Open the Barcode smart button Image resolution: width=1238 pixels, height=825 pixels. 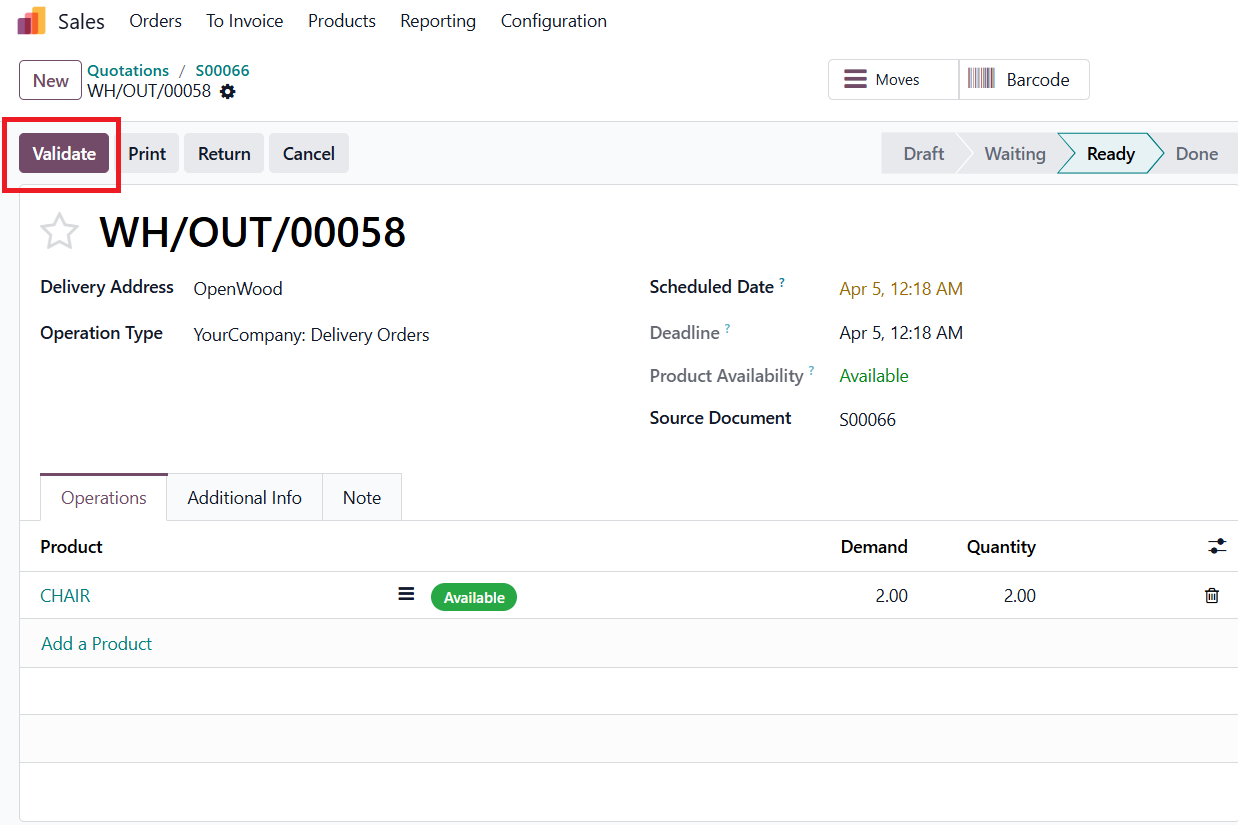tap(1024, 80)
